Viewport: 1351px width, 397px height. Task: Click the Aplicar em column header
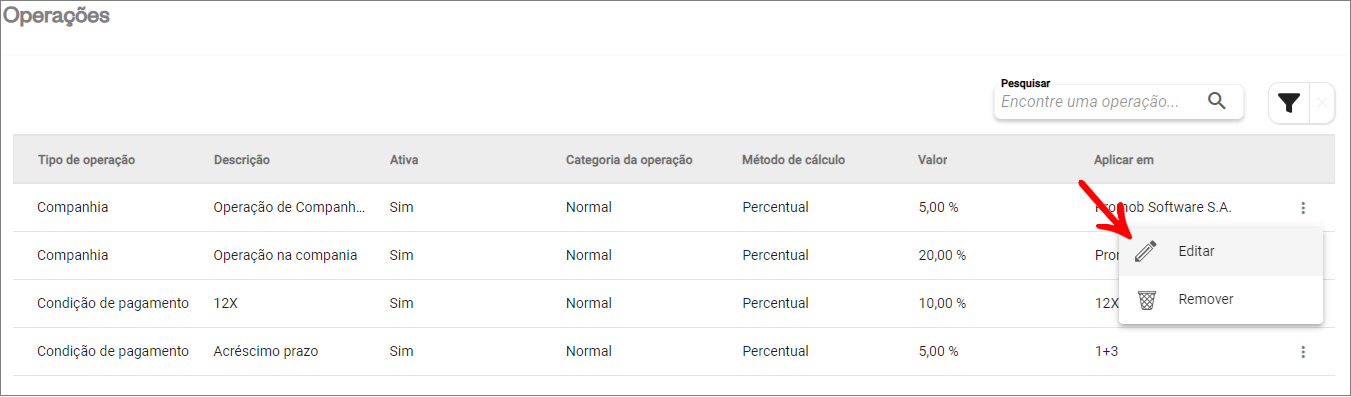(x=1124, y=160)
